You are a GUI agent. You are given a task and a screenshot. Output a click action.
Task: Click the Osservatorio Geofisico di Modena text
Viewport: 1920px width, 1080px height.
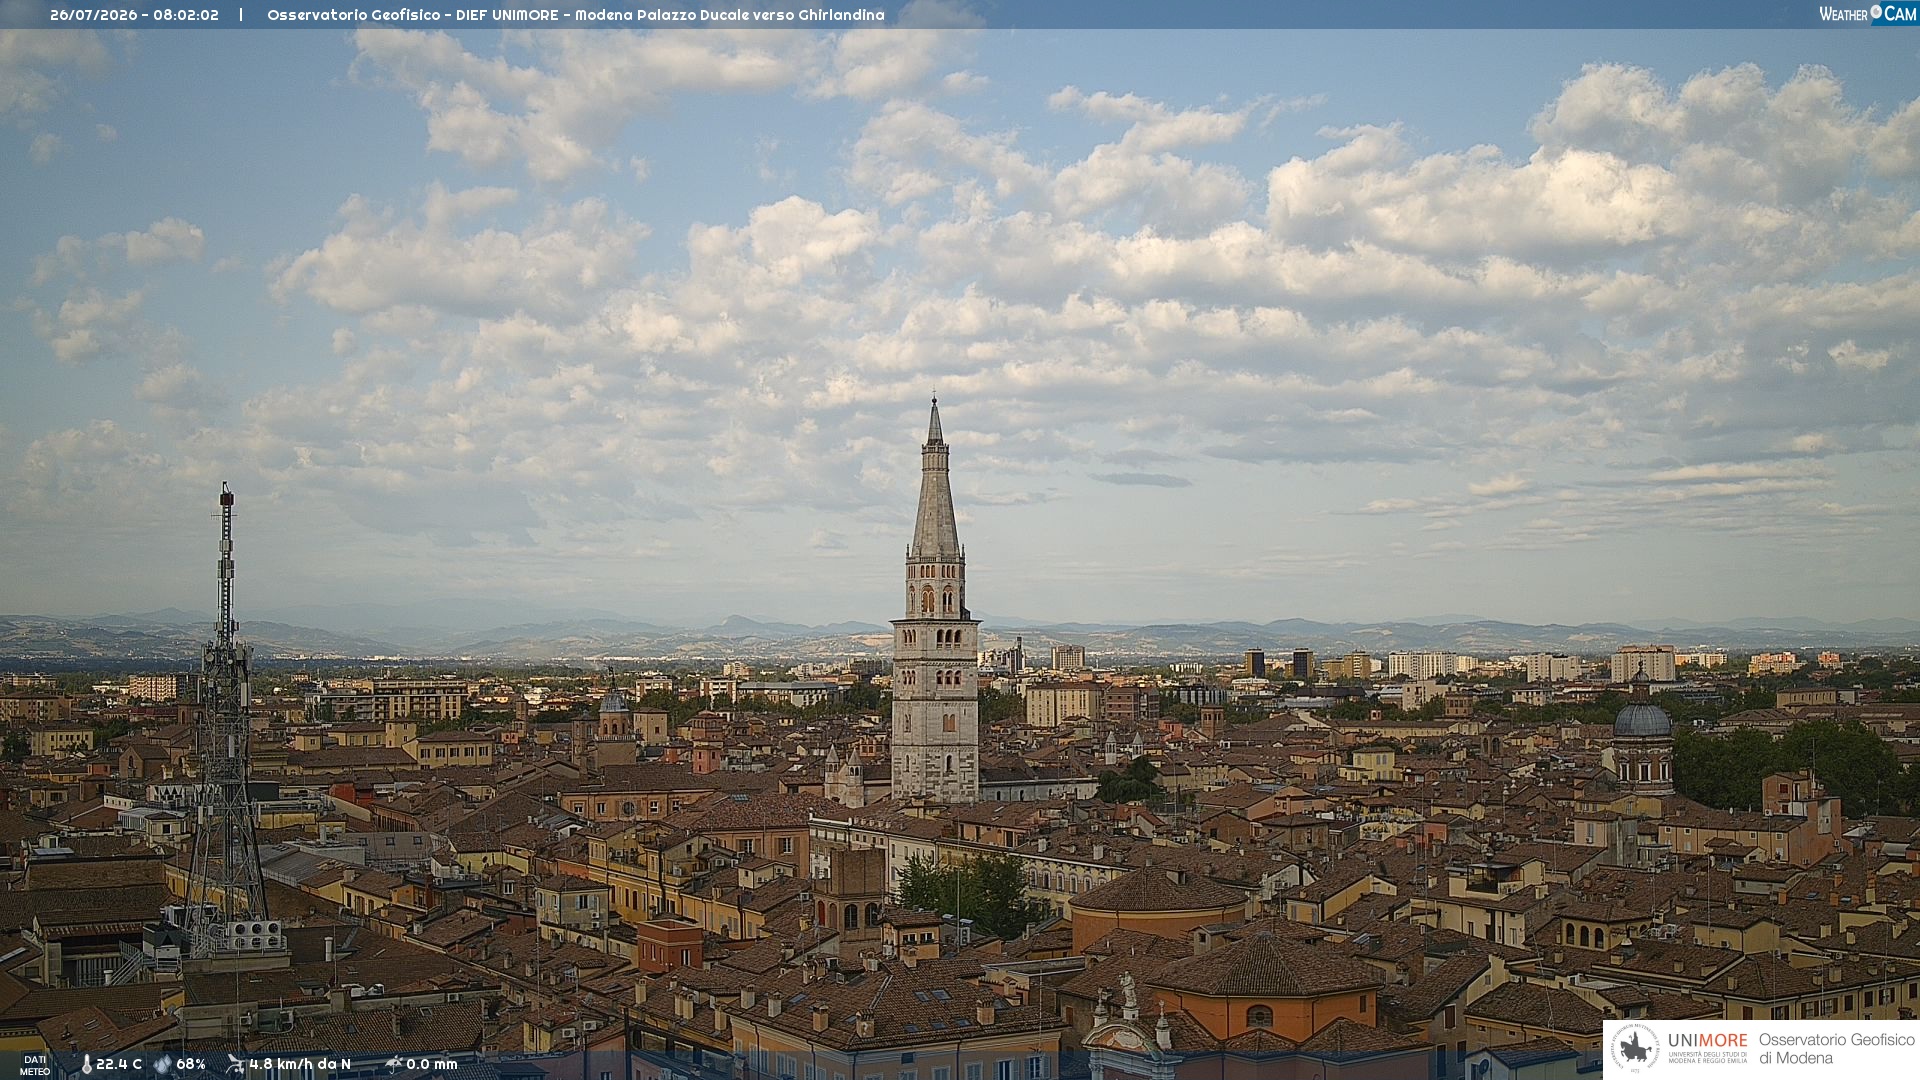tap(1836, 1049)
